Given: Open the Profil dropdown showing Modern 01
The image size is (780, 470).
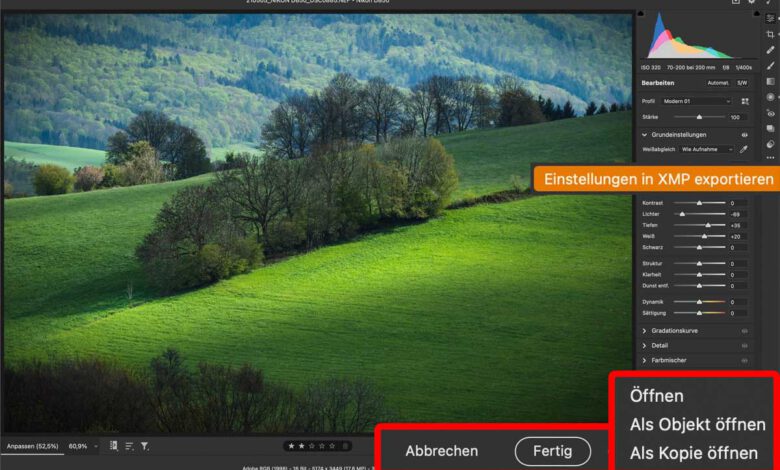Looking at the screenshot, I should pos(697,101).
